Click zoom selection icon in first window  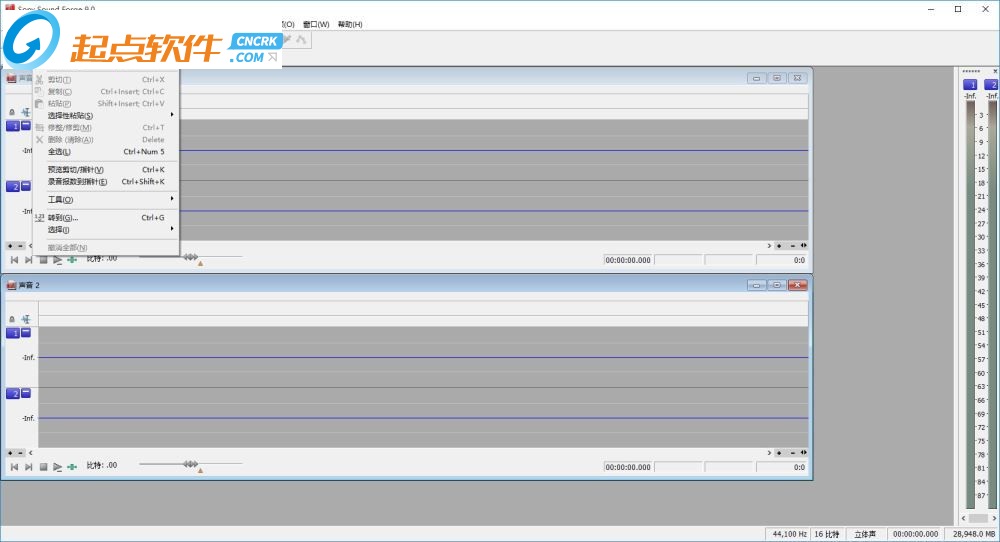click(804, 245)
